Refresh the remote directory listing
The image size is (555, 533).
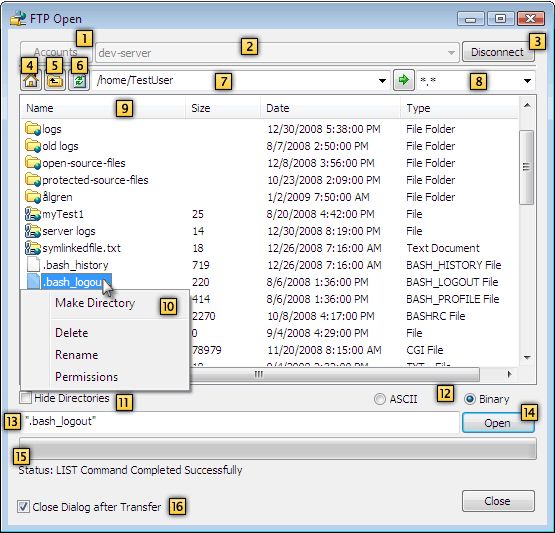coord(79,81)
